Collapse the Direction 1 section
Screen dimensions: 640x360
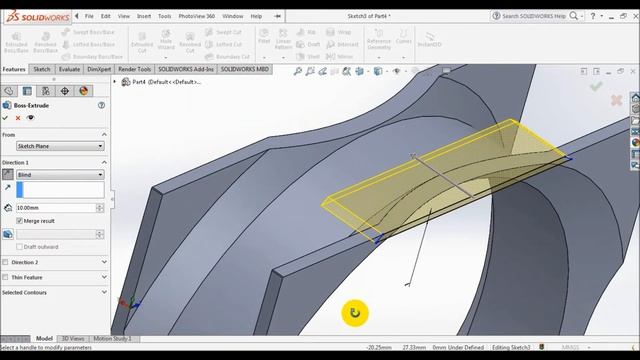coord(104,162)
